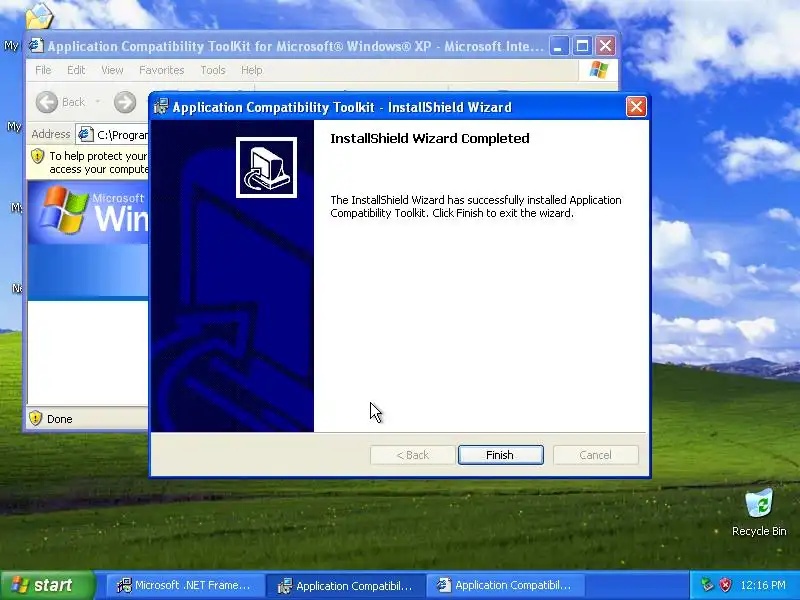Click the successfully installed message text
The width and height of the screenshot is (800, 600).
(x=476, y=207)
